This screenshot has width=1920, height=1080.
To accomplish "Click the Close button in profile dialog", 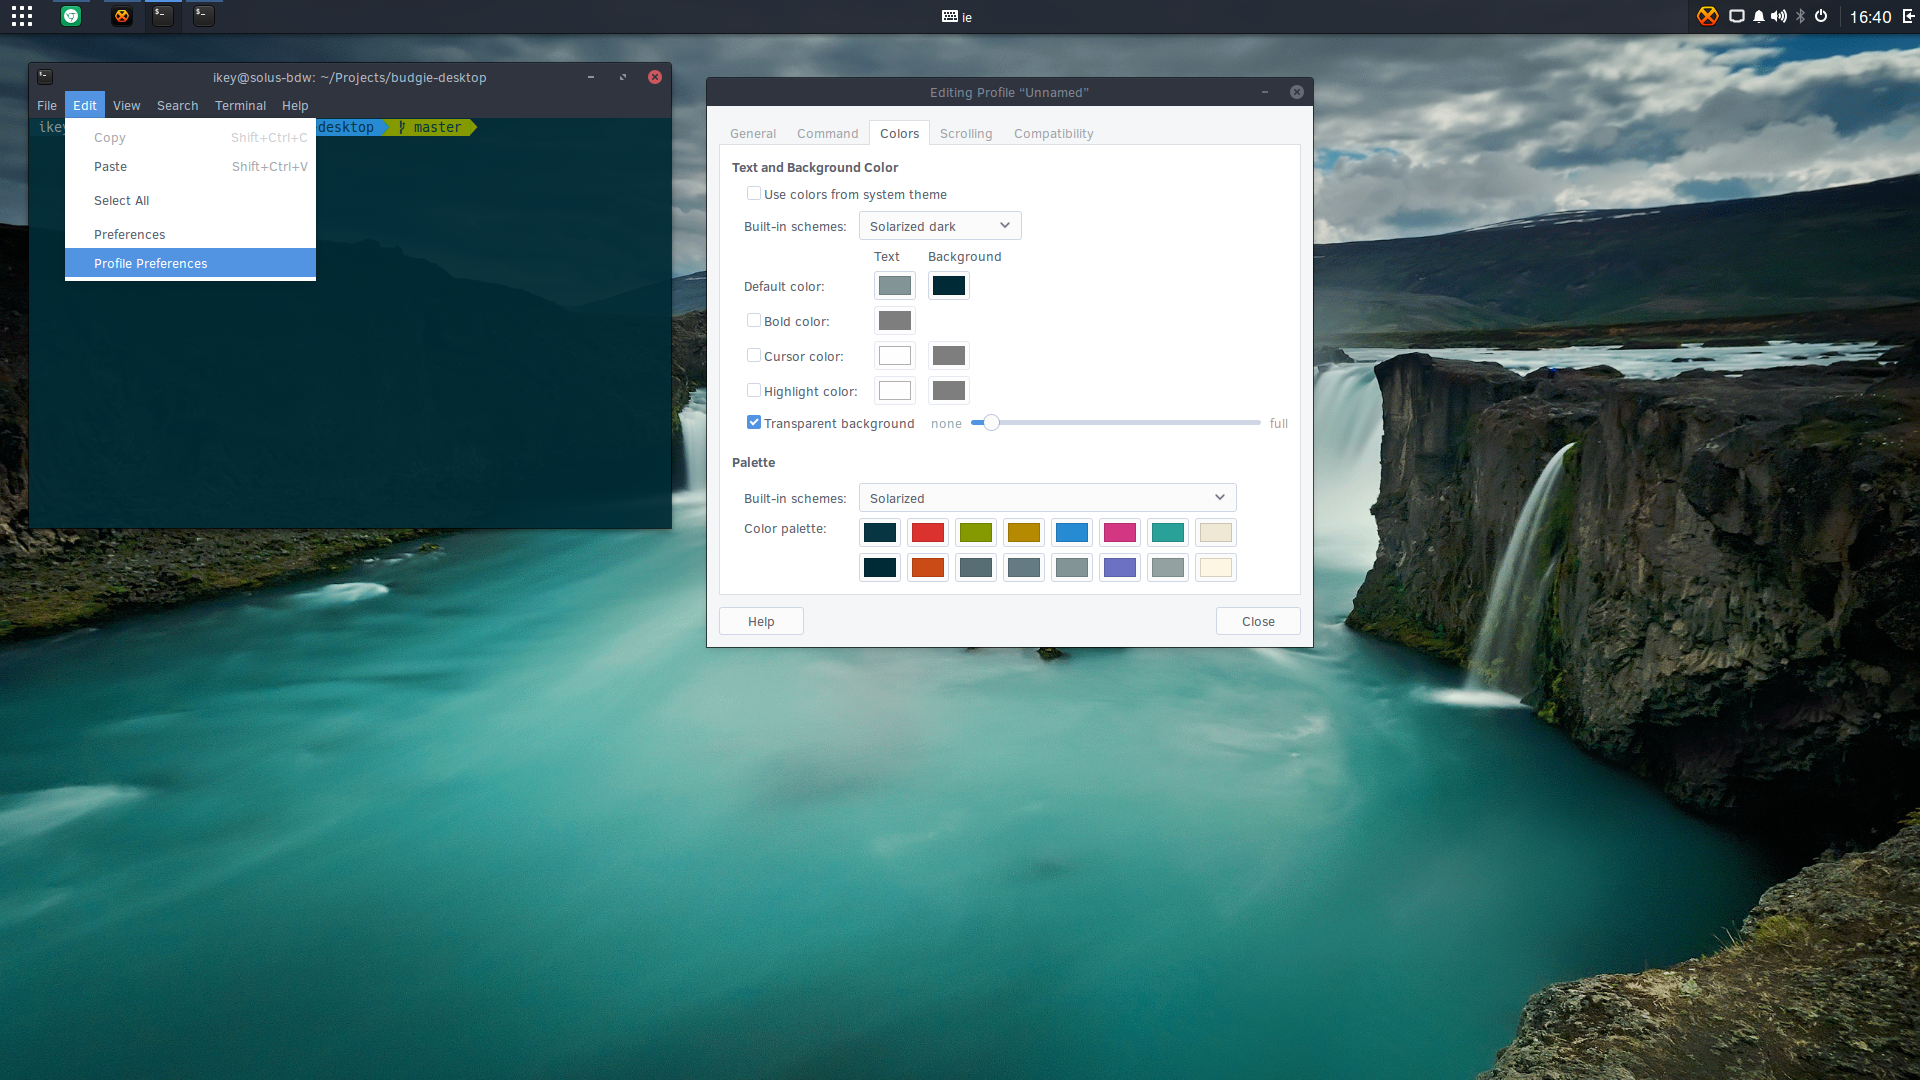I will coord(1258,621).
